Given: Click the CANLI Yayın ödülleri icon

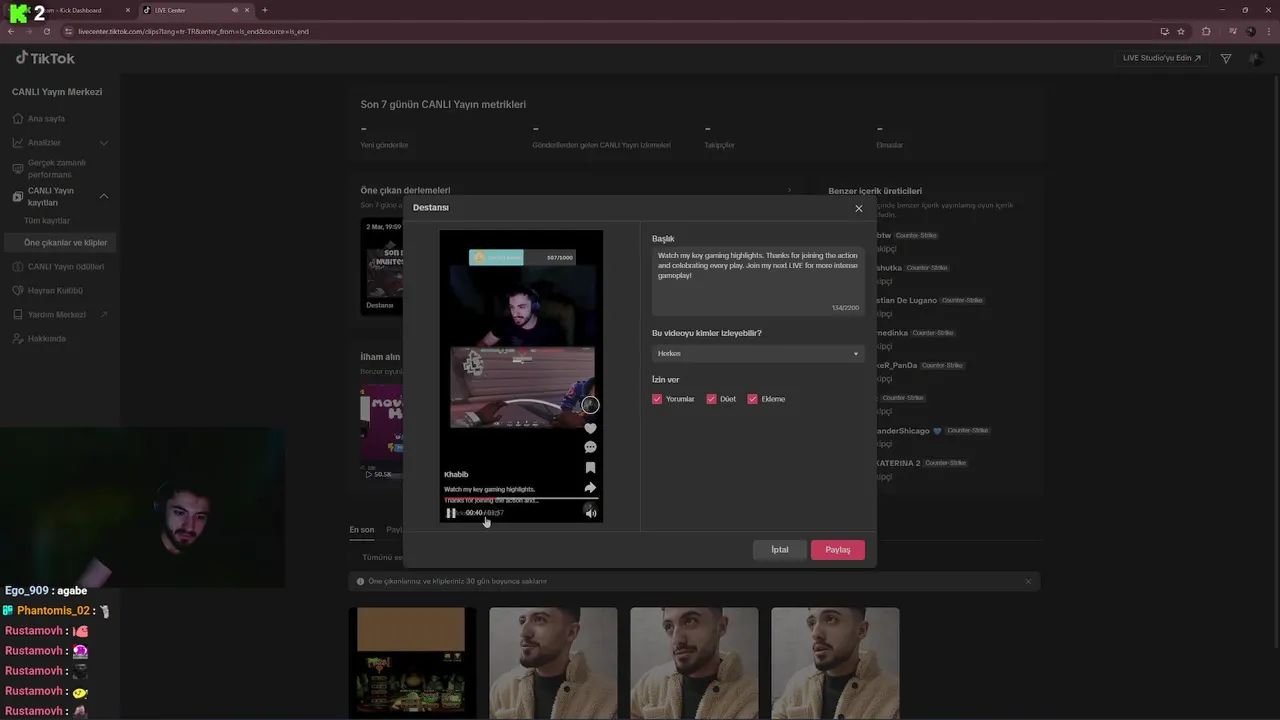Looking at the screenshot, I should [x=18, y=267].
